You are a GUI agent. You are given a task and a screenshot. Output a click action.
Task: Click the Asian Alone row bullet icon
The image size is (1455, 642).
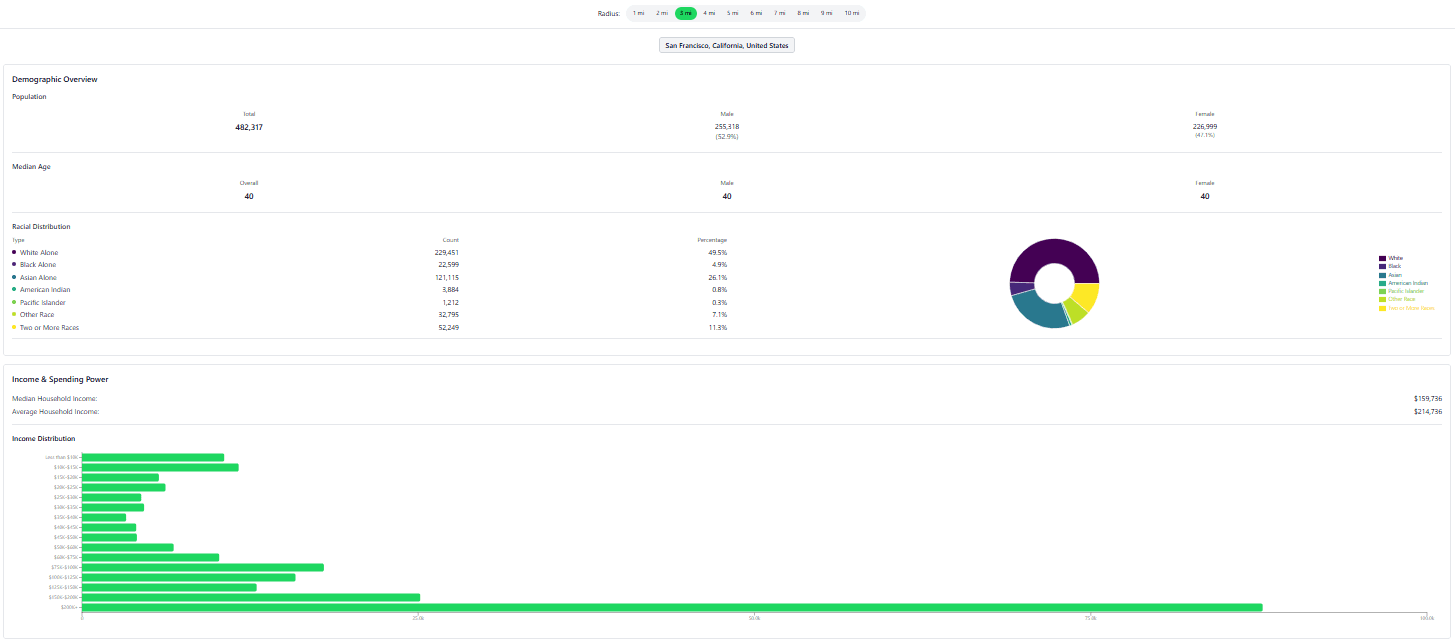pyautogui.click(x=14, y=277)
